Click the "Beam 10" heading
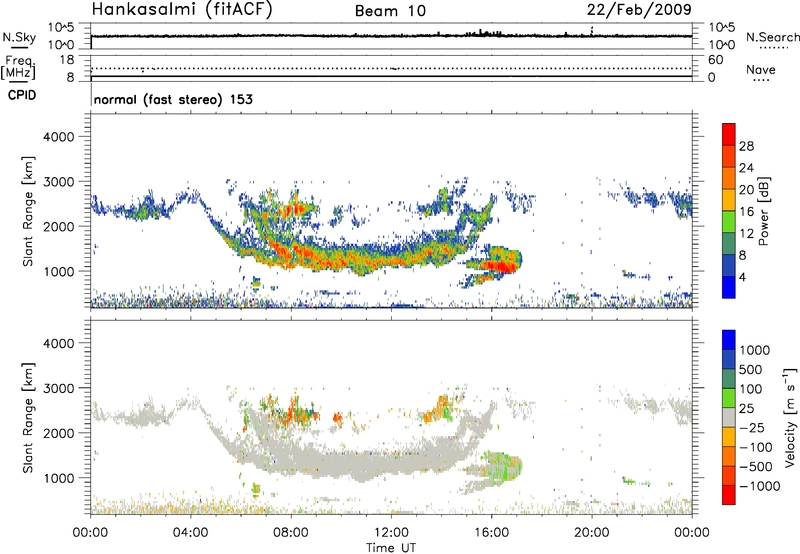This screenshot has height=554, width=800. click(x=390, y=11)
